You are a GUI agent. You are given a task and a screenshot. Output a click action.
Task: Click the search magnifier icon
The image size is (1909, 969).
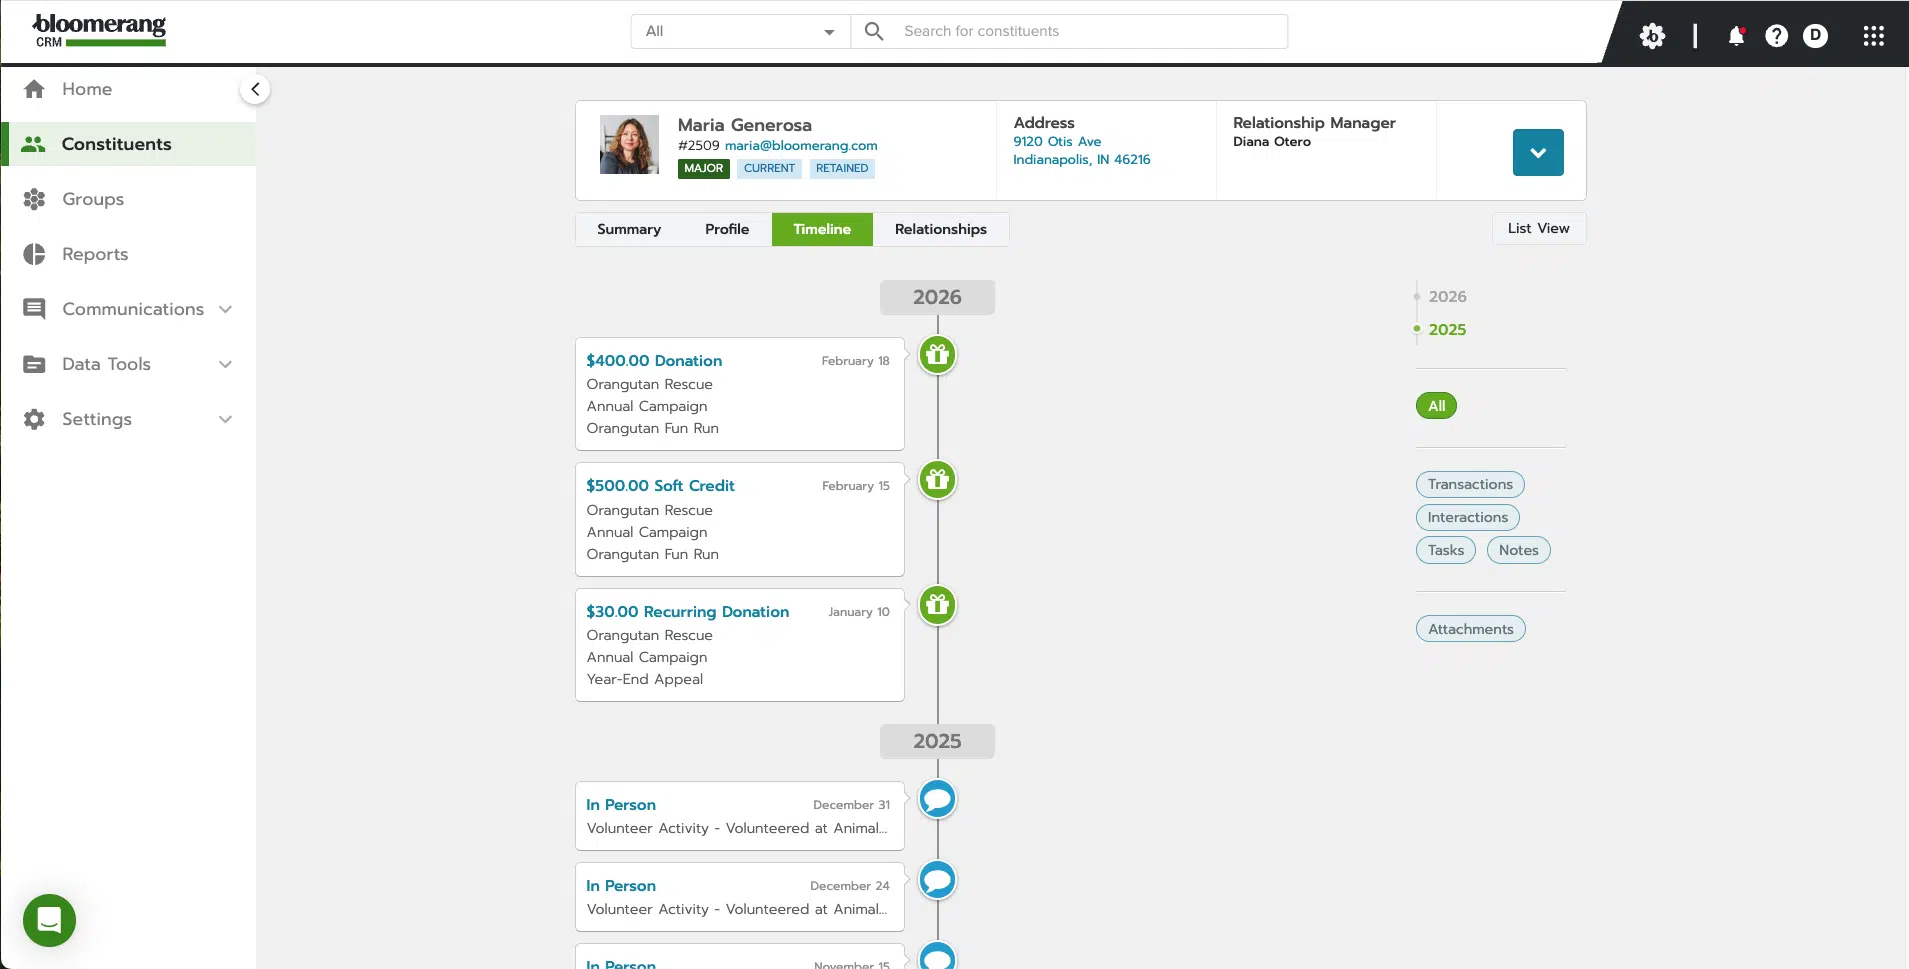click(874, 31)
